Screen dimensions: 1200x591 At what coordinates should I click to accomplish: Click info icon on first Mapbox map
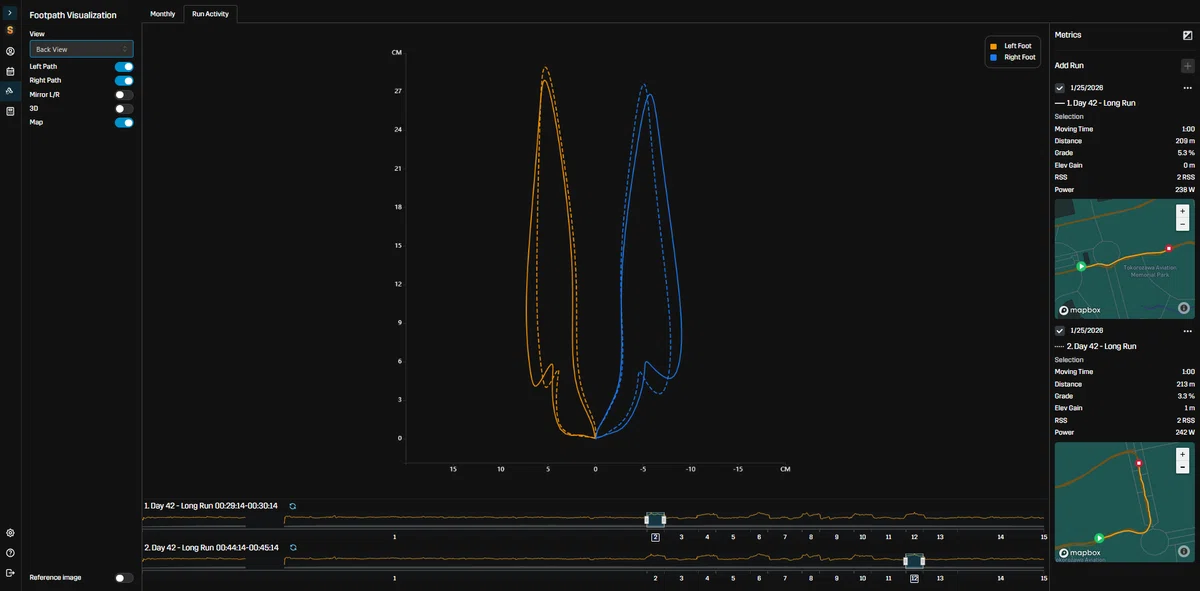tap(1184, 309)
